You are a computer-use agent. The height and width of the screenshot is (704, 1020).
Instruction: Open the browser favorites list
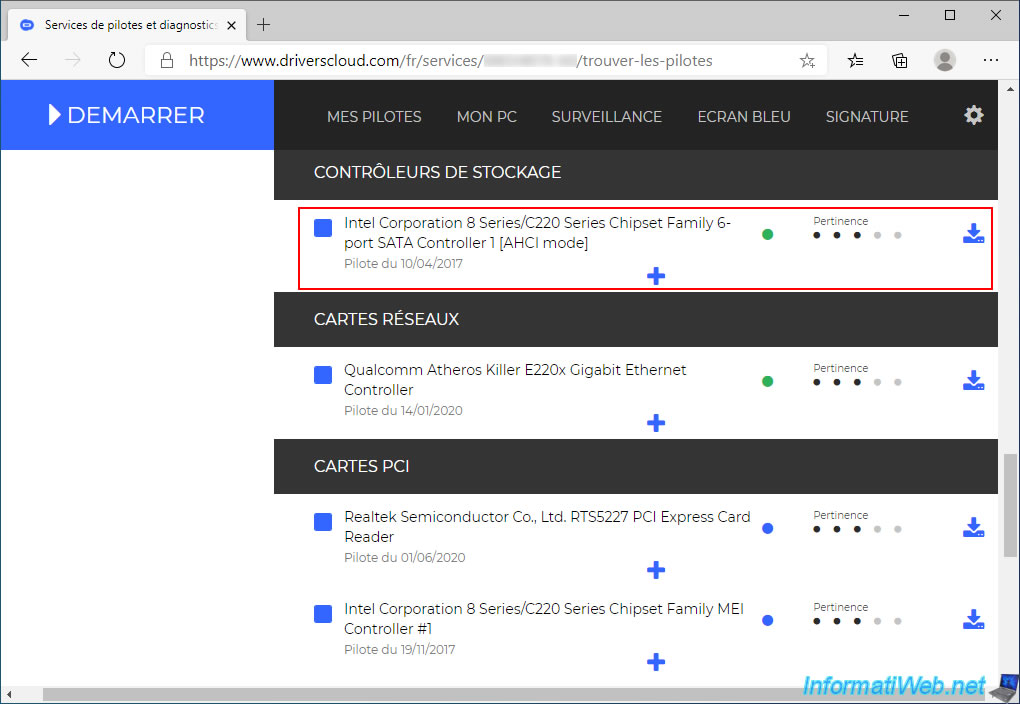pyautogui.click(x=855, y=61)
